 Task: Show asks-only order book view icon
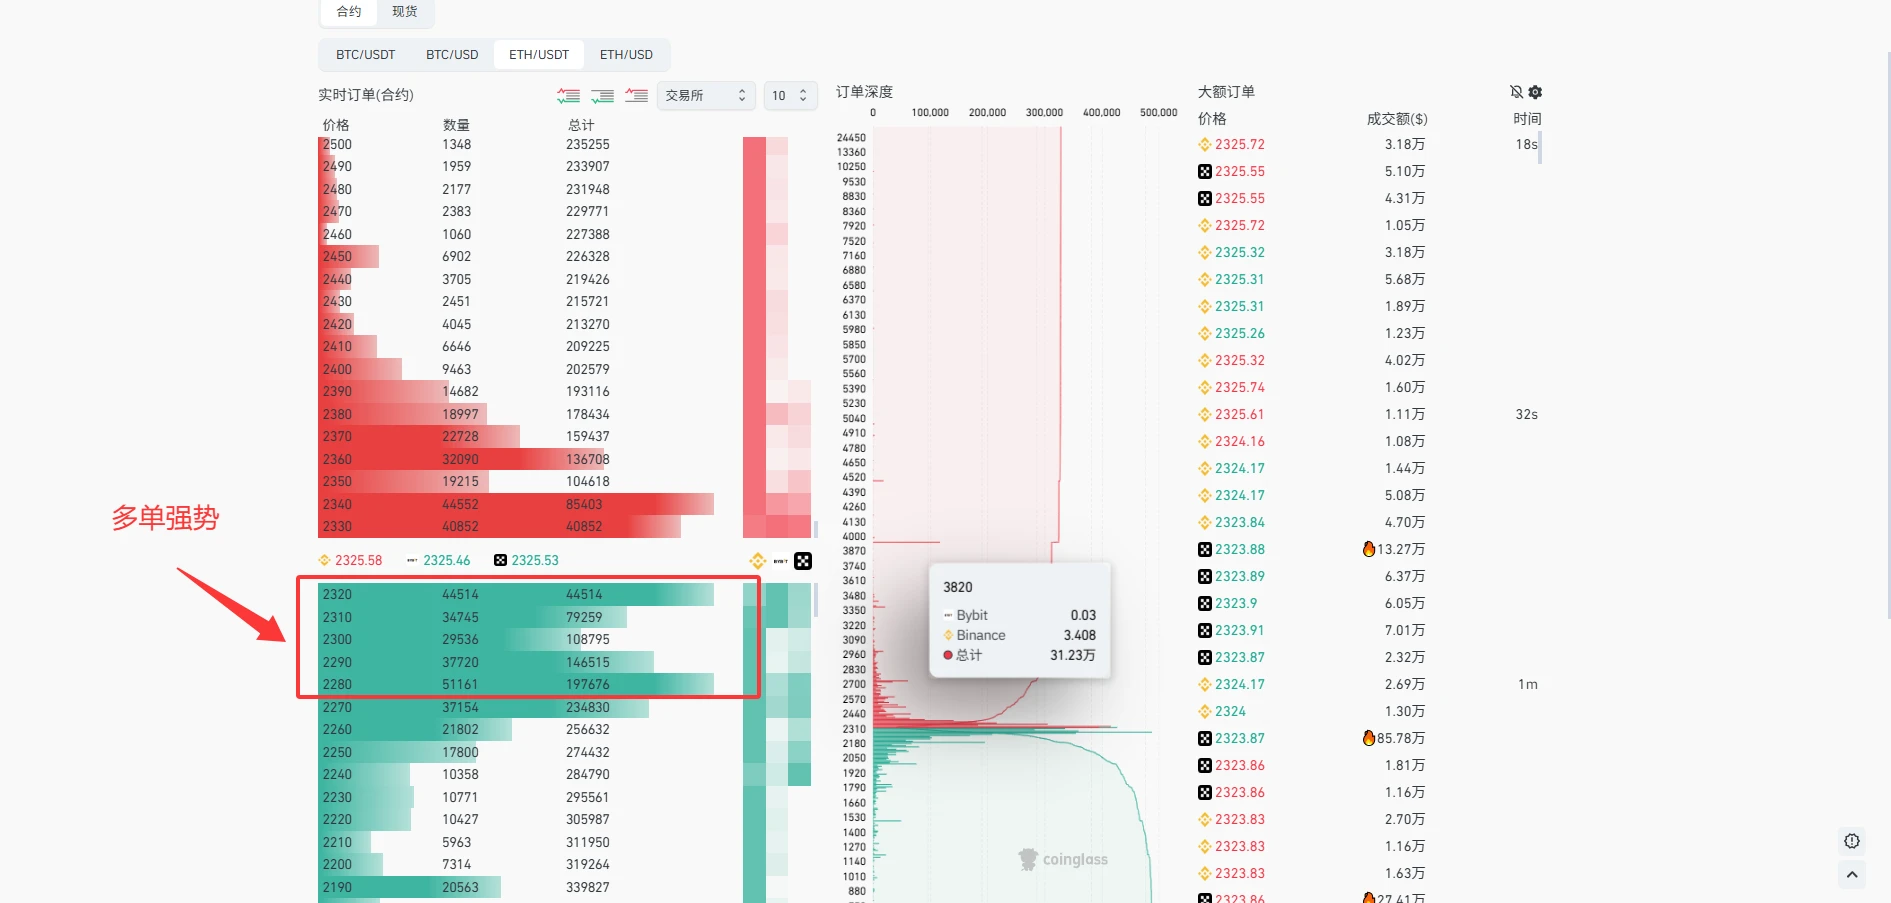point(637,96)
